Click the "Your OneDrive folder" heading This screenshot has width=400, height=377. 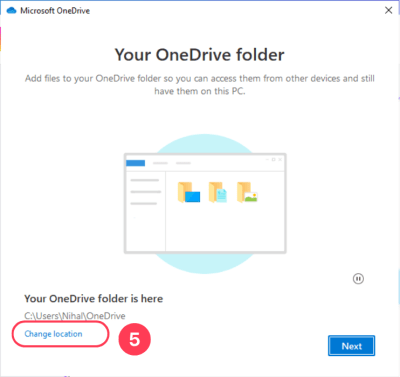[200, 55]
